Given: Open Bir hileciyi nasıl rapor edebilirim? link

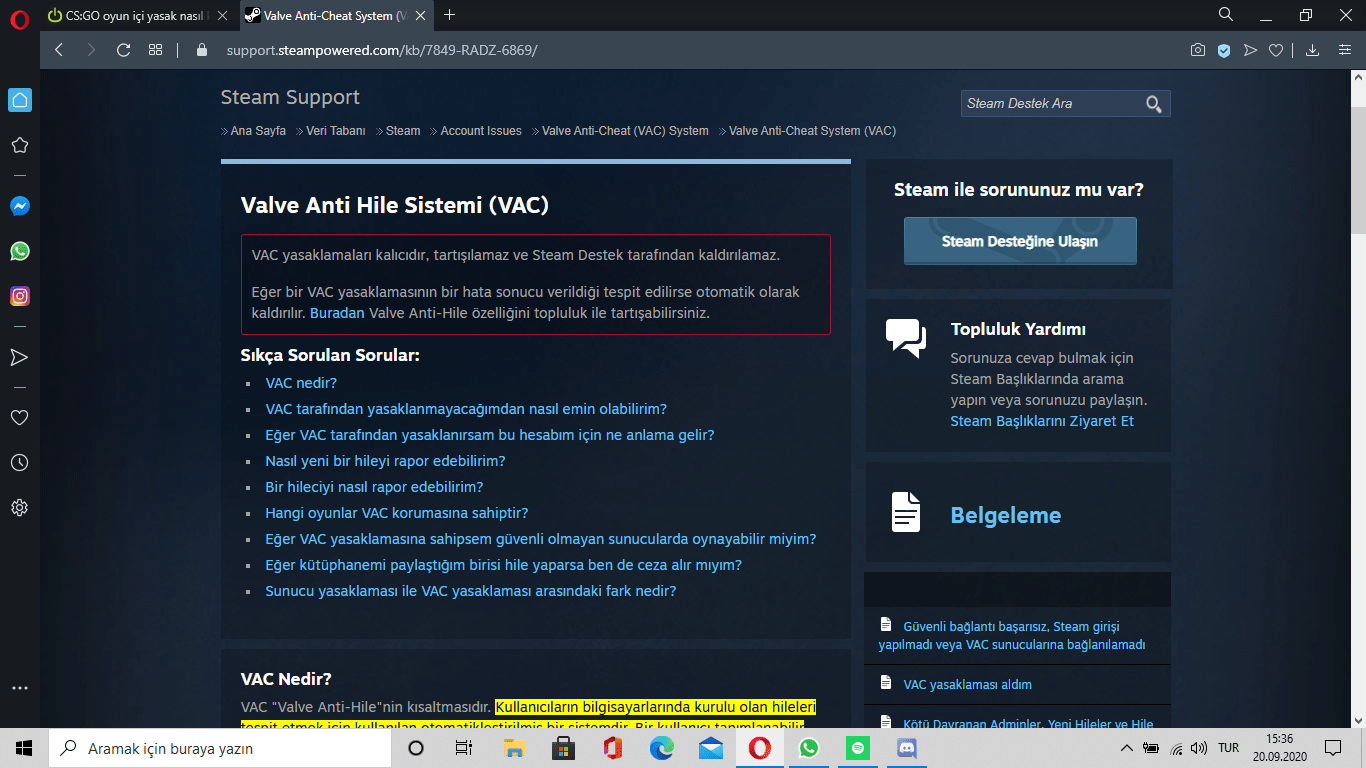Looking at the screenshot, I should coord(374,487).
